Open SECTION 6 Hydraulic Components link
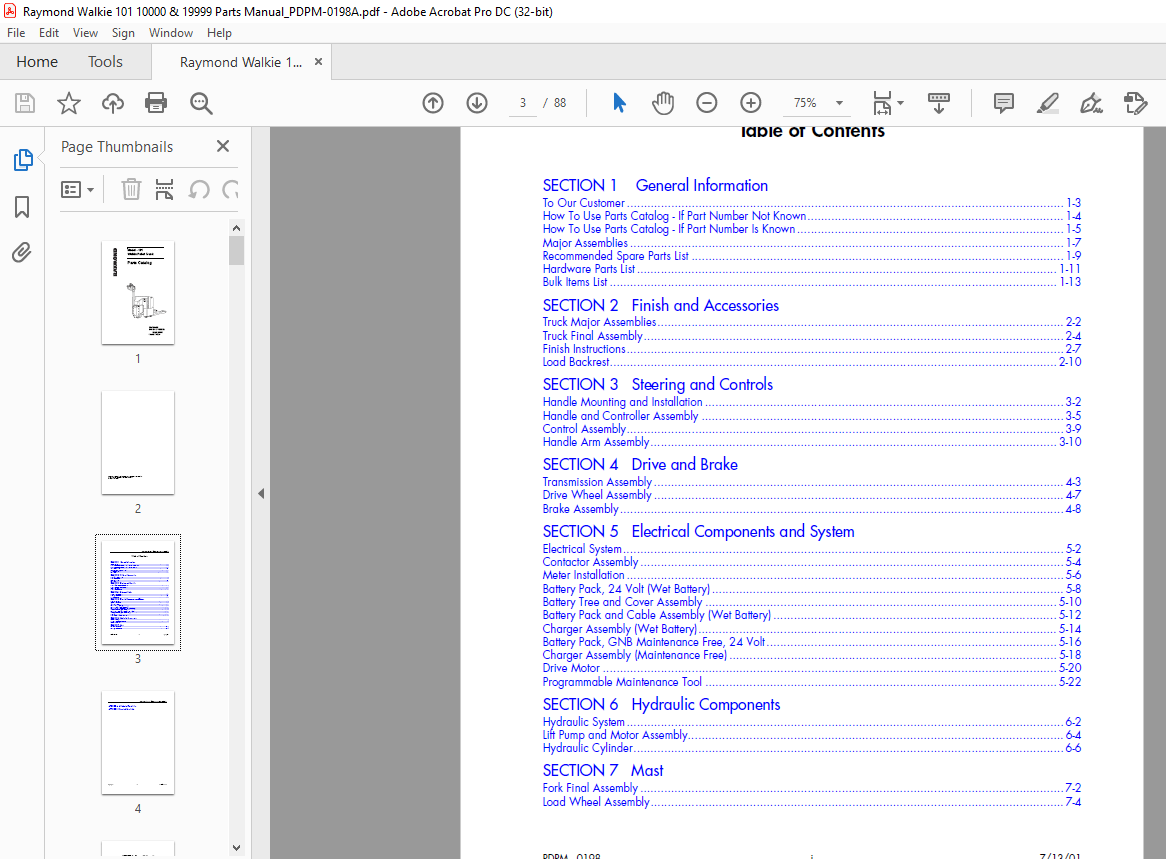Screen dimensions: 1166x859 coord(661,704)
